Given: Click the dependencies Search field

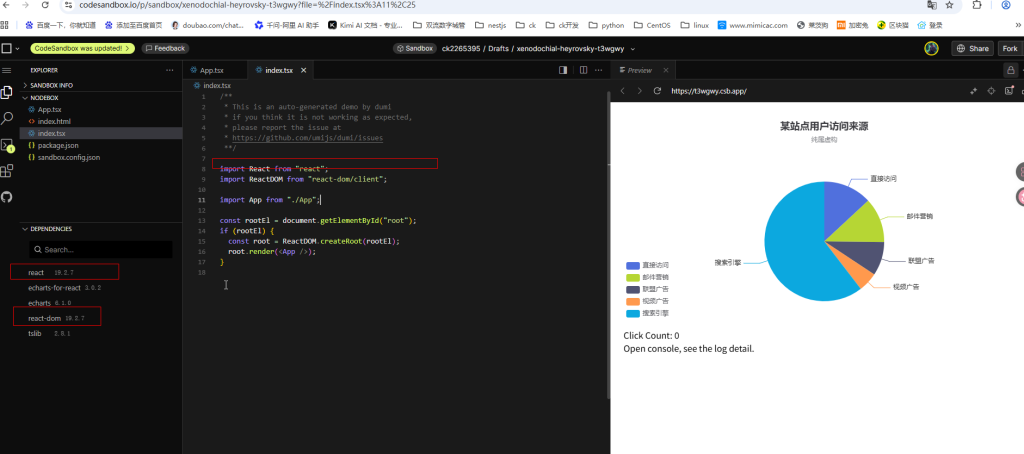Looking at the screenshot, I should (x=101, y=250).
